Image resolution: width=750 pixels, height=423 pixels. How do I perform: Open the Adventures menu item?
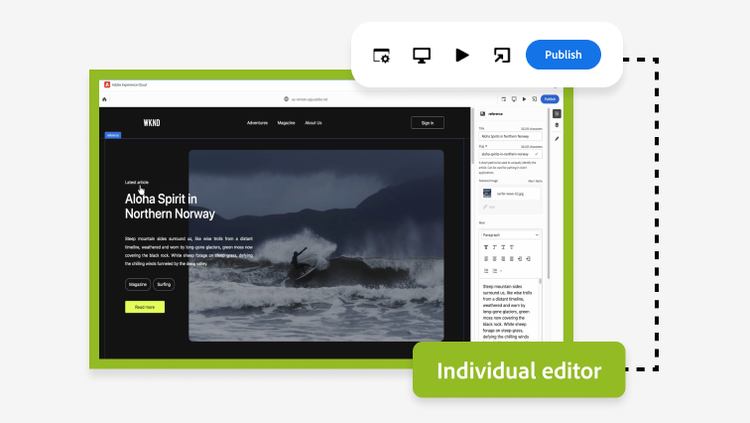click(258, 123)
